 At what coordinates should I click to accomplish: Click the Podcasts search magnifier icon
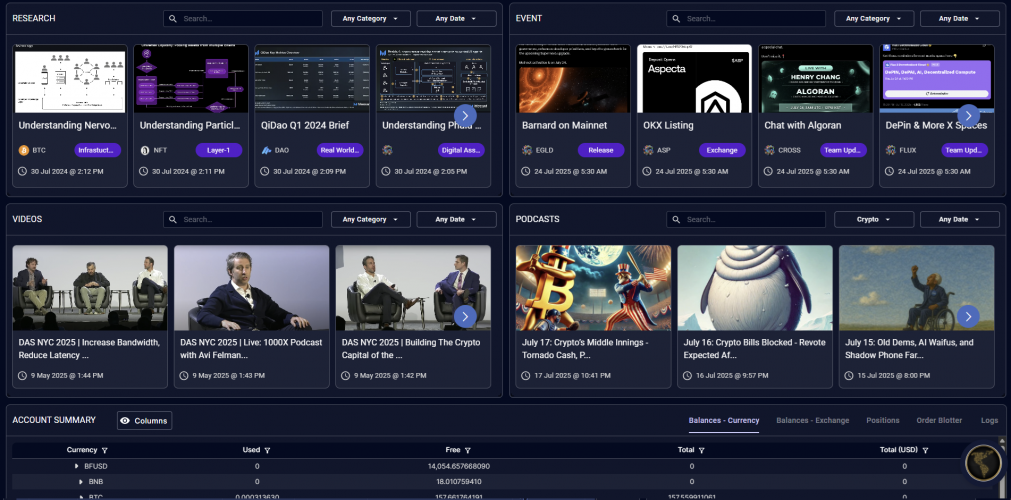pos(676,219)
